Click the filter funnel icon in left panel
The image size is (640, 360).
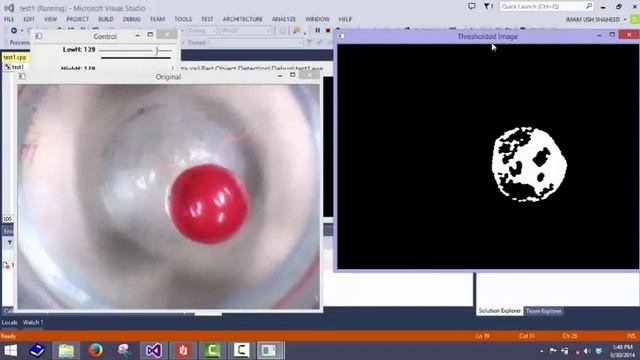(10, 243)
